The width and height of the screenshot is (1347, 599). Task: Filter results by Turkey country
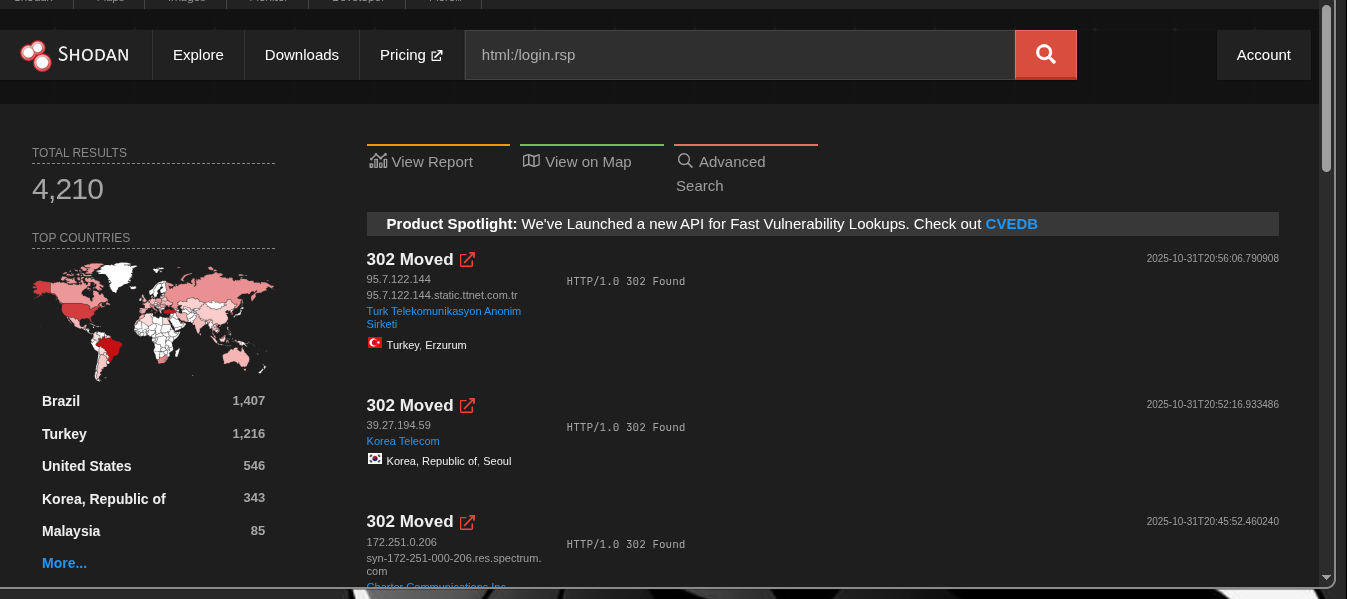coord(64,434)
